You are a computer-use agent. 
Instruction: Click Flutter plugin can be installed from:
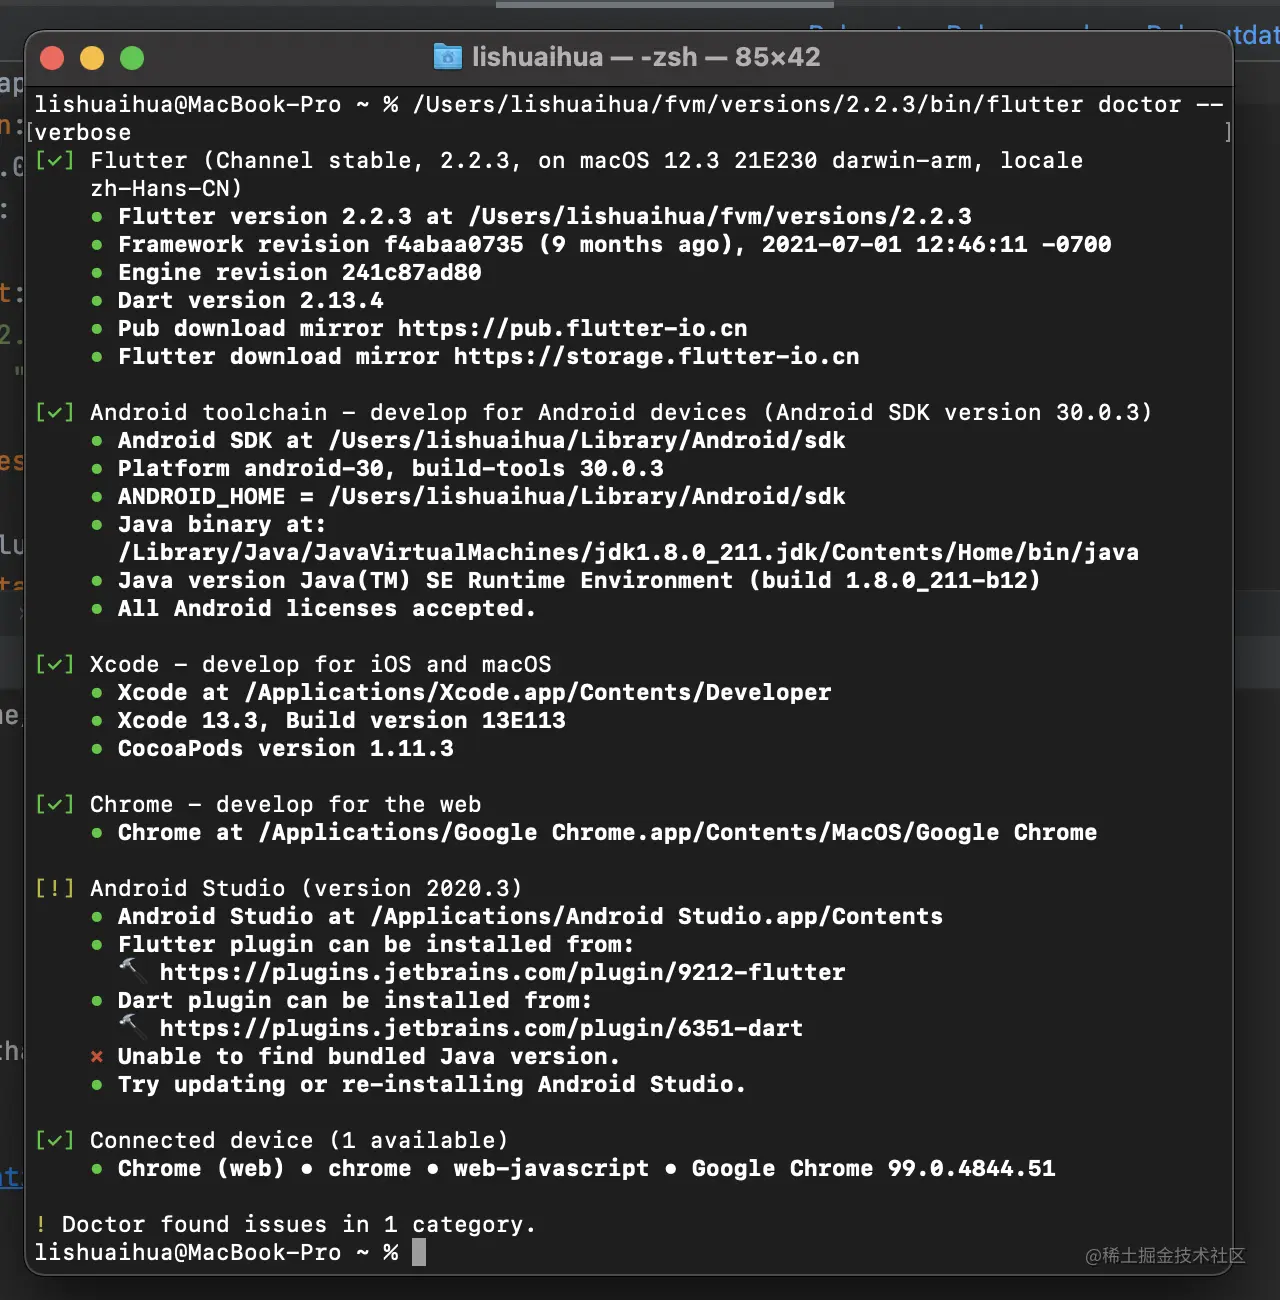[376, 945]
